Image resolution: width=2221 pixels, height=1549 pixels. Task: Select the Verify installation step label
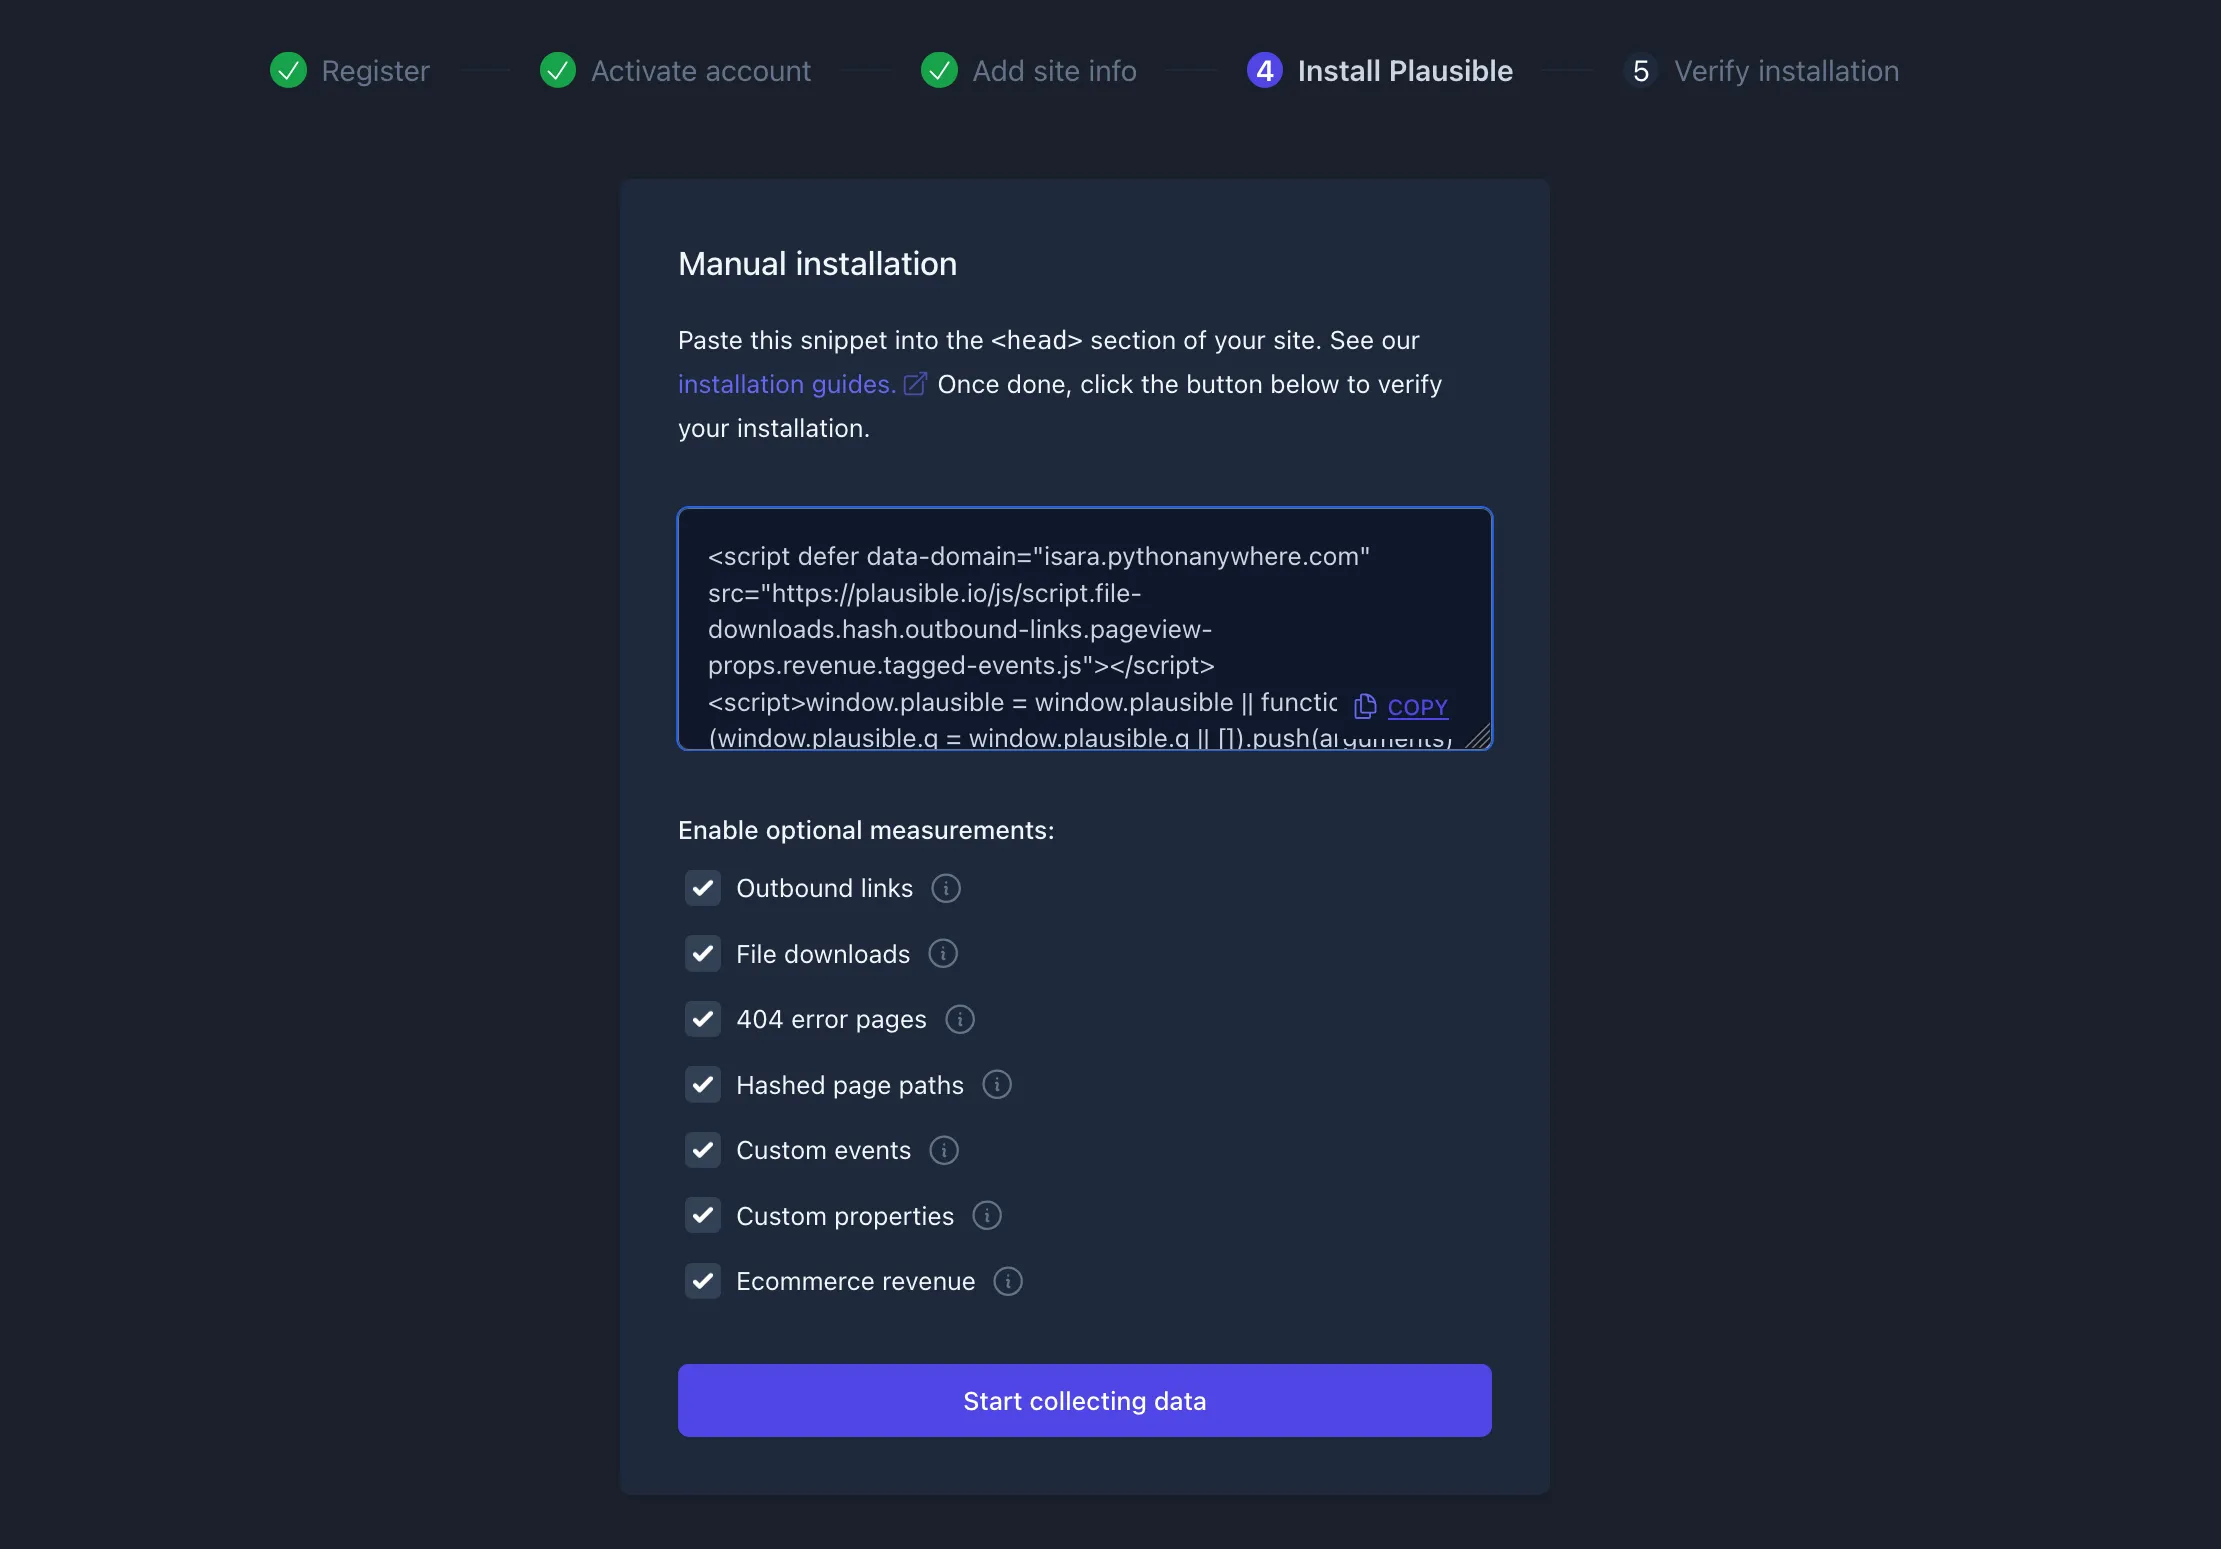click(x=1786, y=71)
